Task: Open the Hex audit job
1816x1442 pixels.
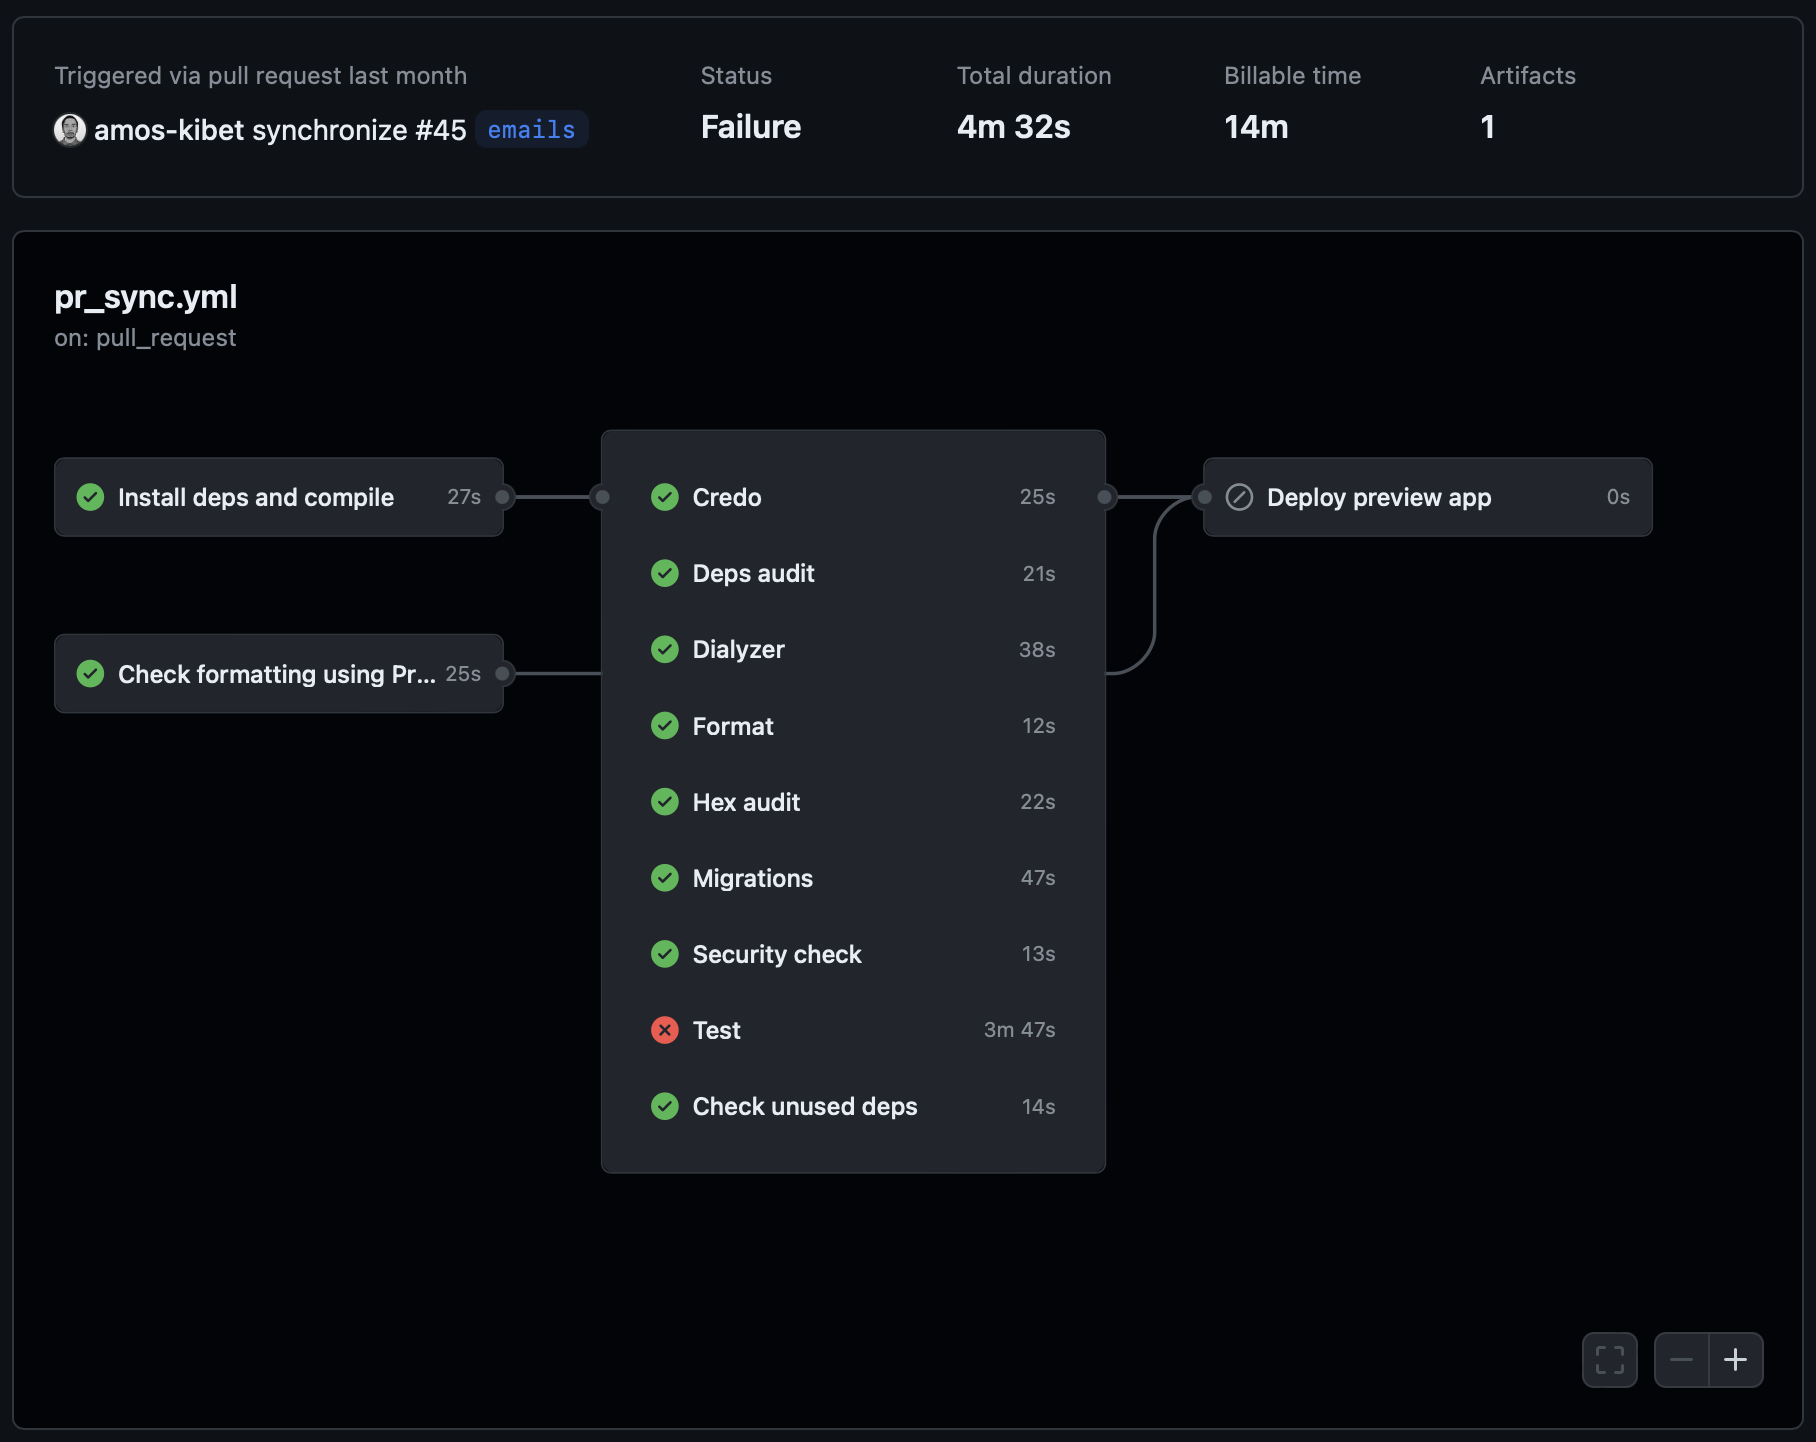Action: coord(746,802)
